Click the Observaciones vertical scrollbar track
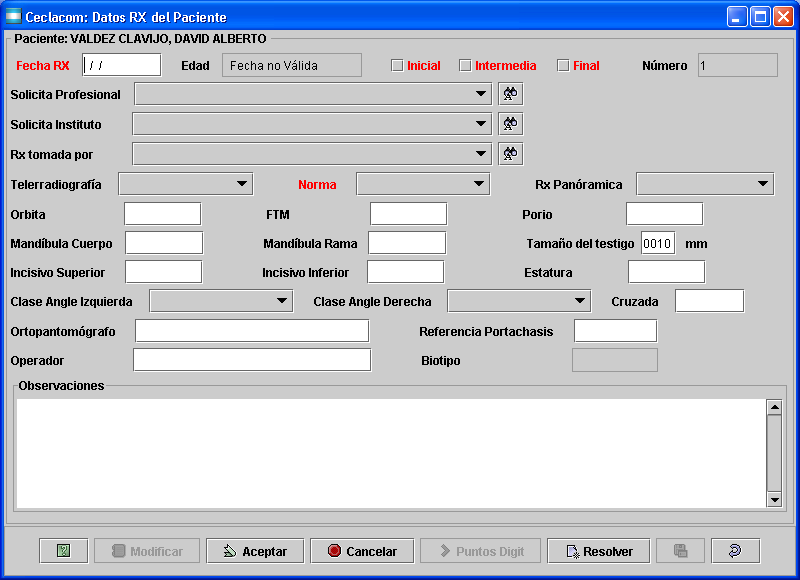The height and width of the screenshot is (580, 800). [774, 453]
